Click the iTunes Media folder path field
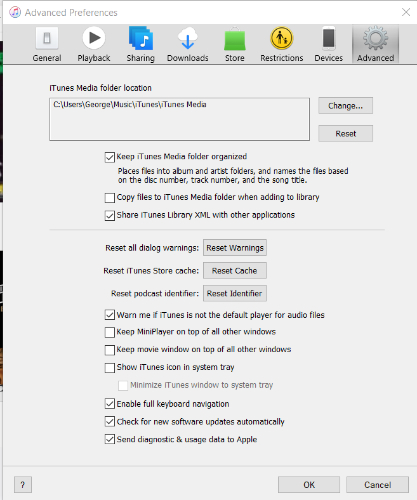The image size is (417, 500). [179, 119]
